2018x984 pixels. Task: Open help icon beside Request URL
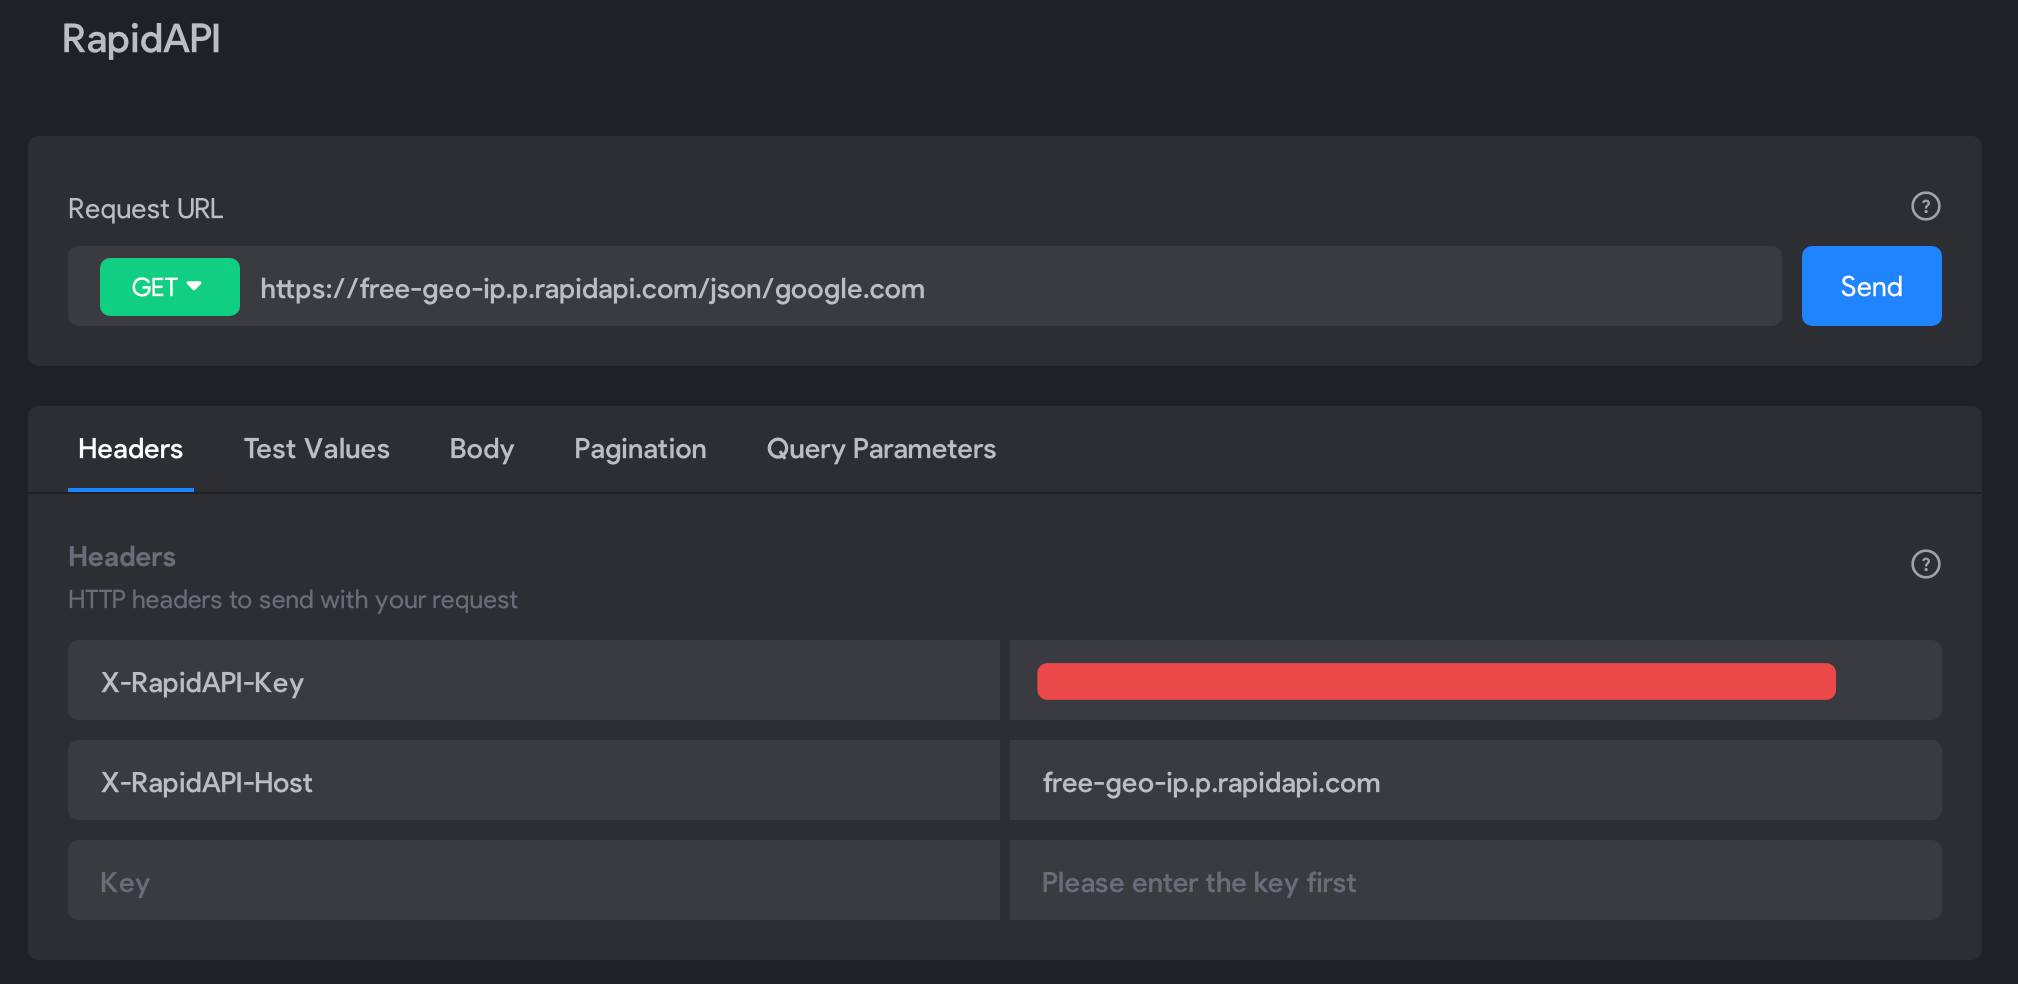(1925, 206)
